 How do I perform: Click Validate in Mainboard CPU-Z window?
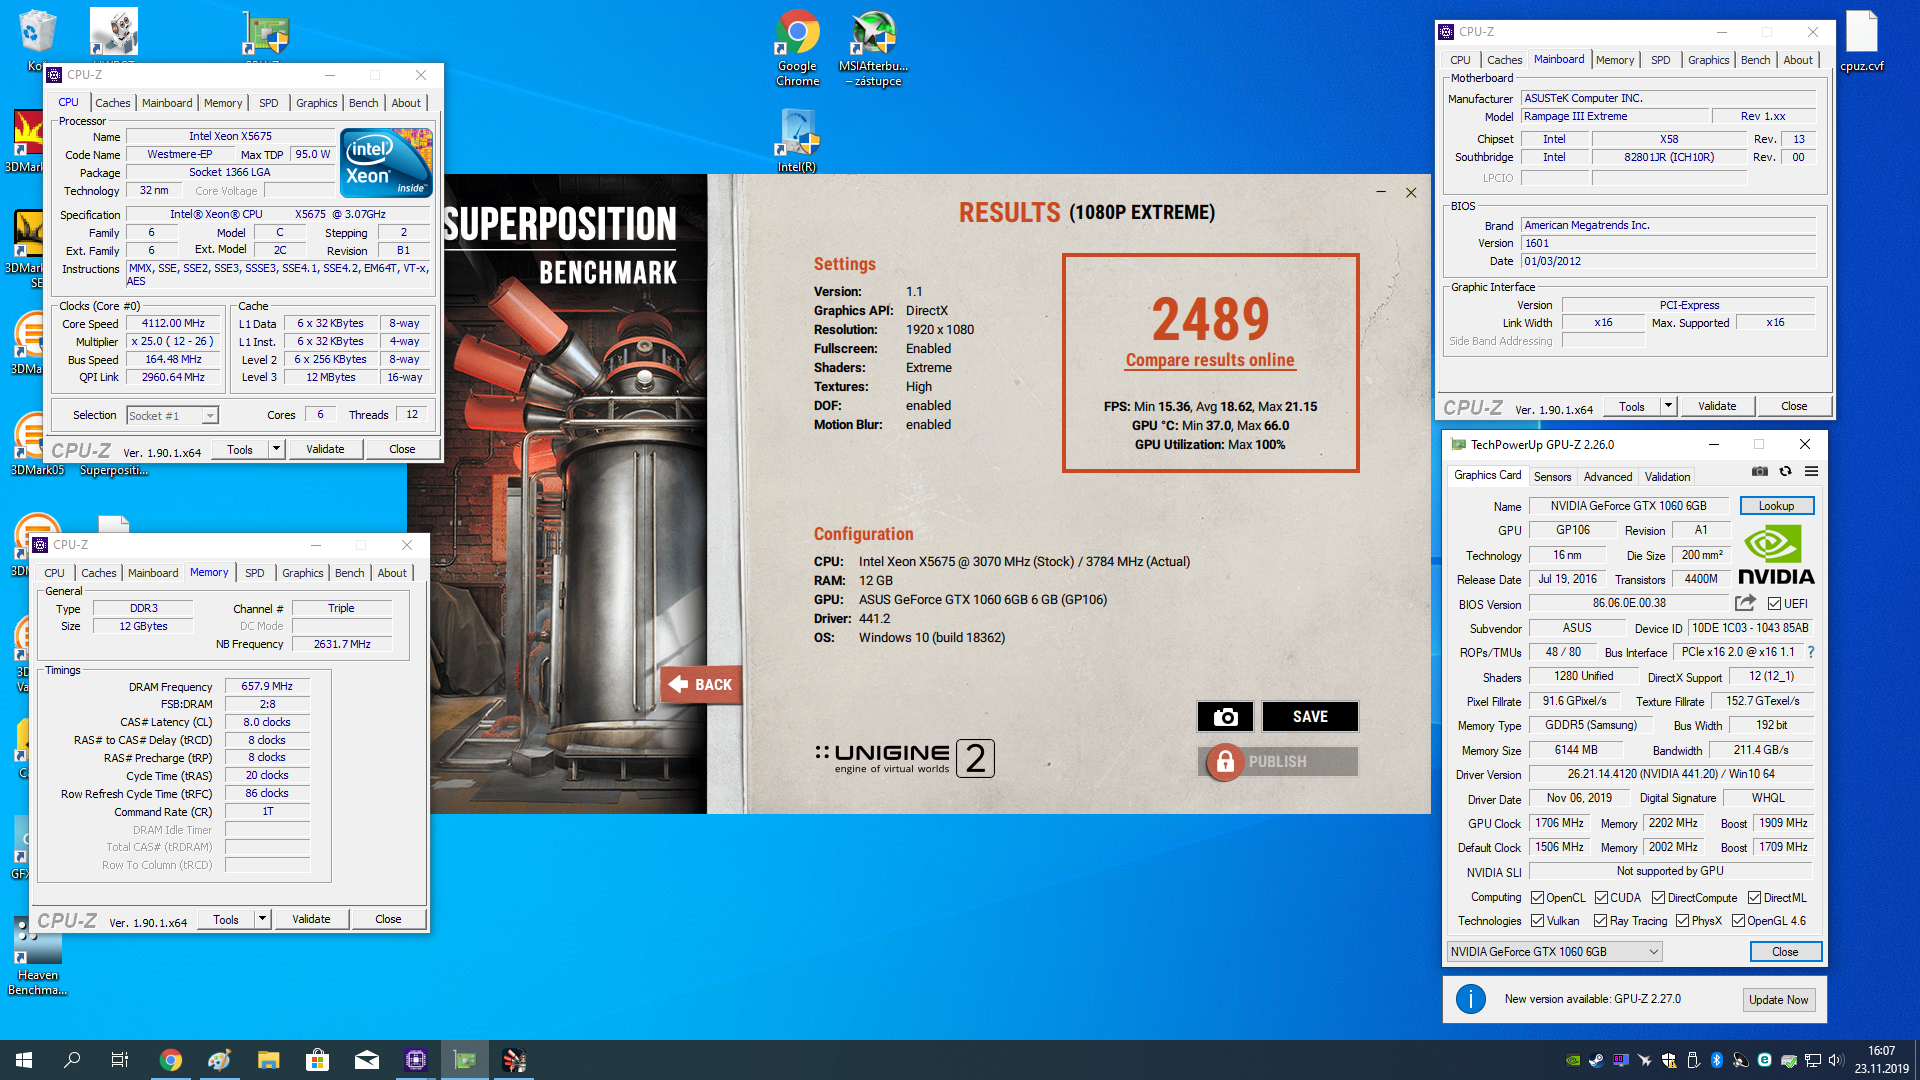[1717, 406]
